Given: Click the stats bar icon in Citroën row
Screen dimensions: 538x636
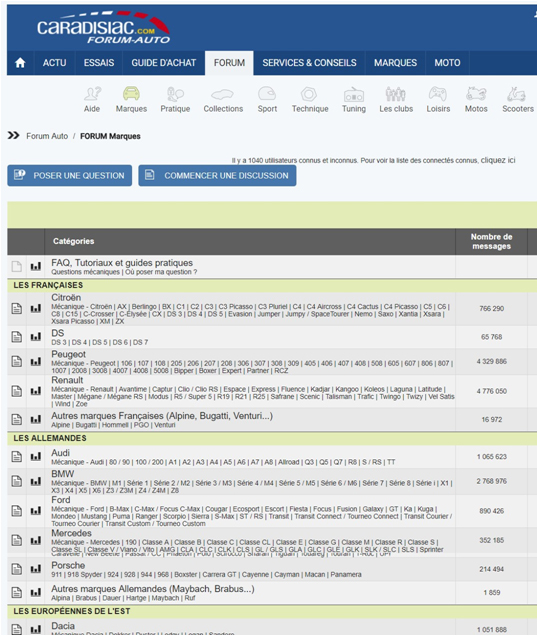Looking at the screenshot, I should 36,309.
